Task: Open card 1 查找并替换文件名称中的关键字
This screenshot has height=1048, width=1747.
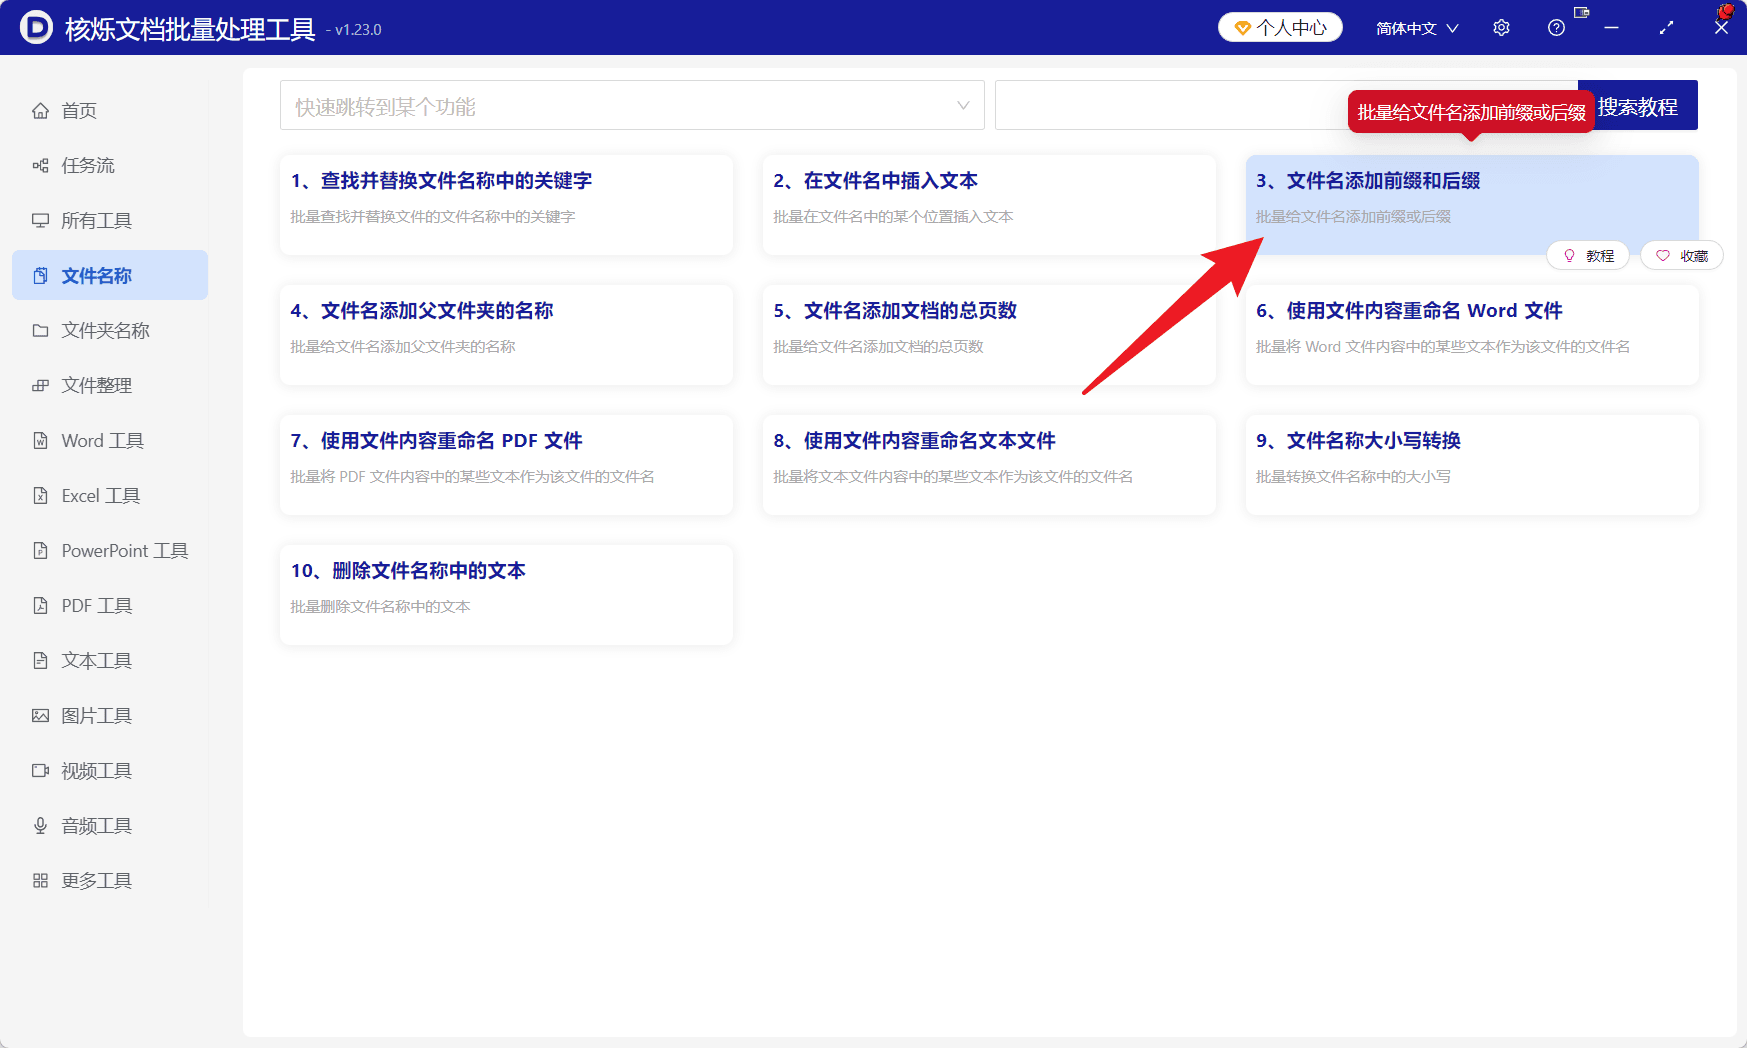Action: 506,205
